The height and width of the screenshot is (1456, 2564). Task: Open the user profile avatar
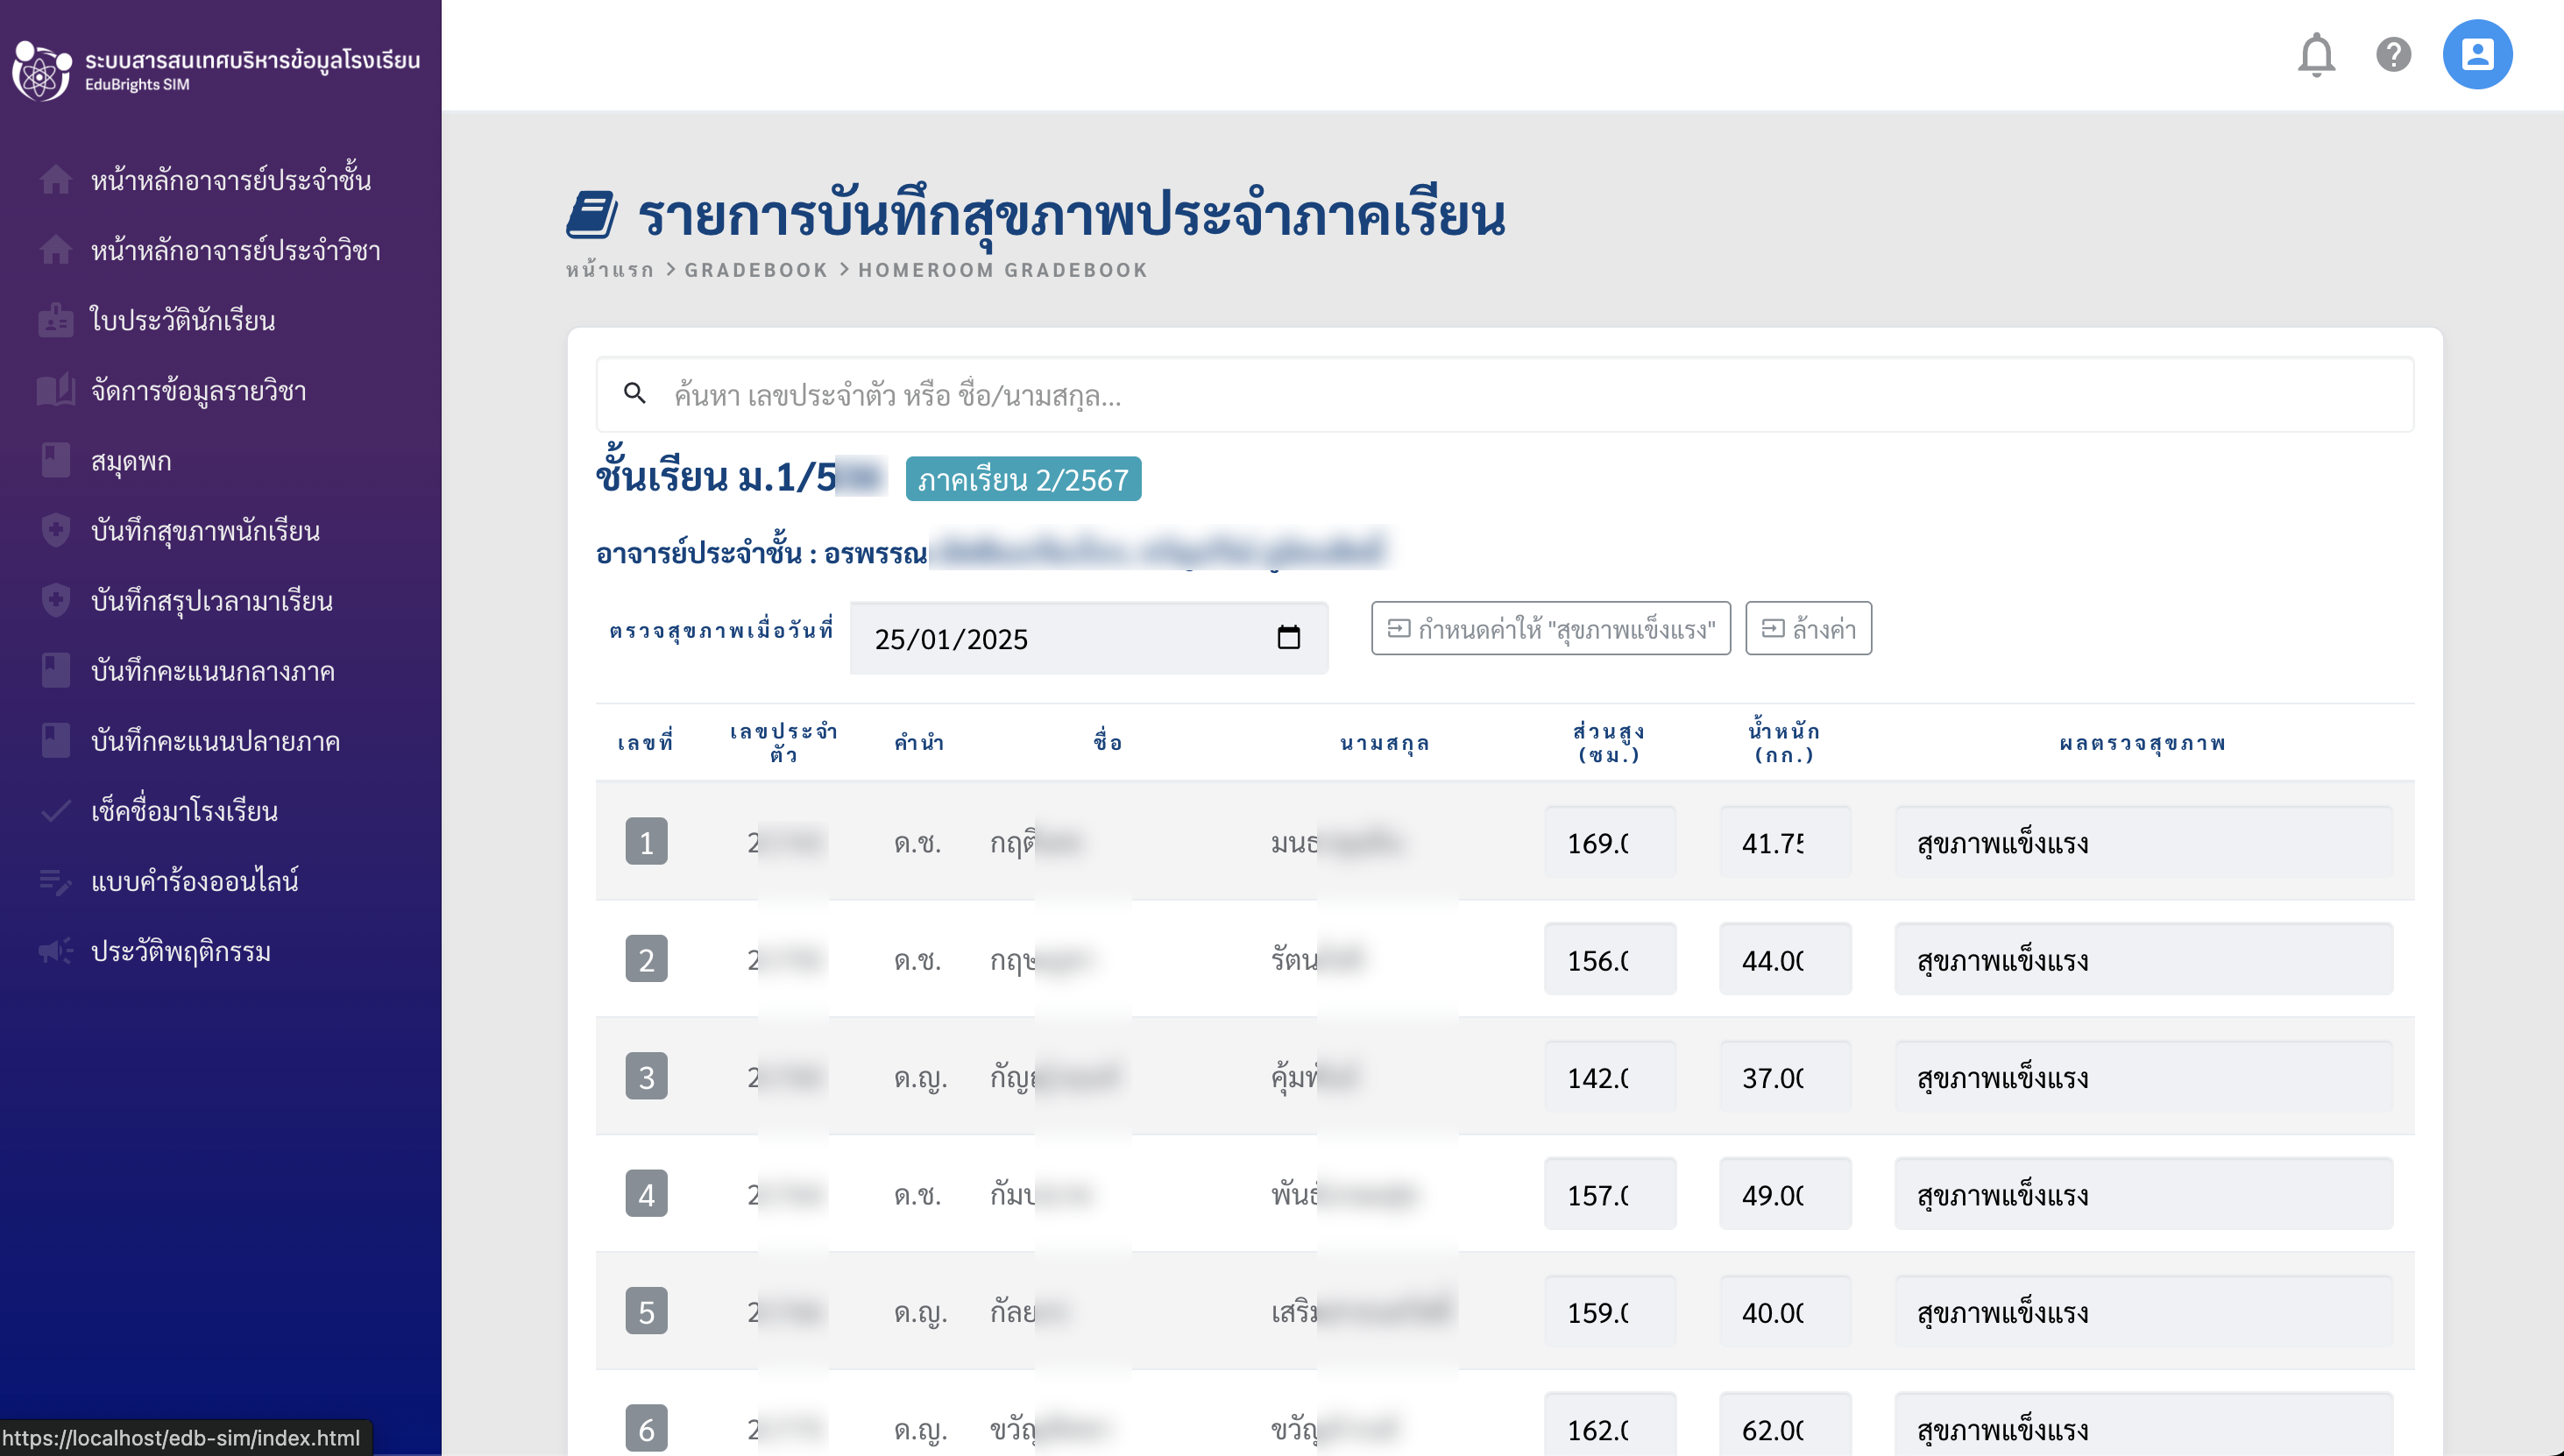point(2476,55)
